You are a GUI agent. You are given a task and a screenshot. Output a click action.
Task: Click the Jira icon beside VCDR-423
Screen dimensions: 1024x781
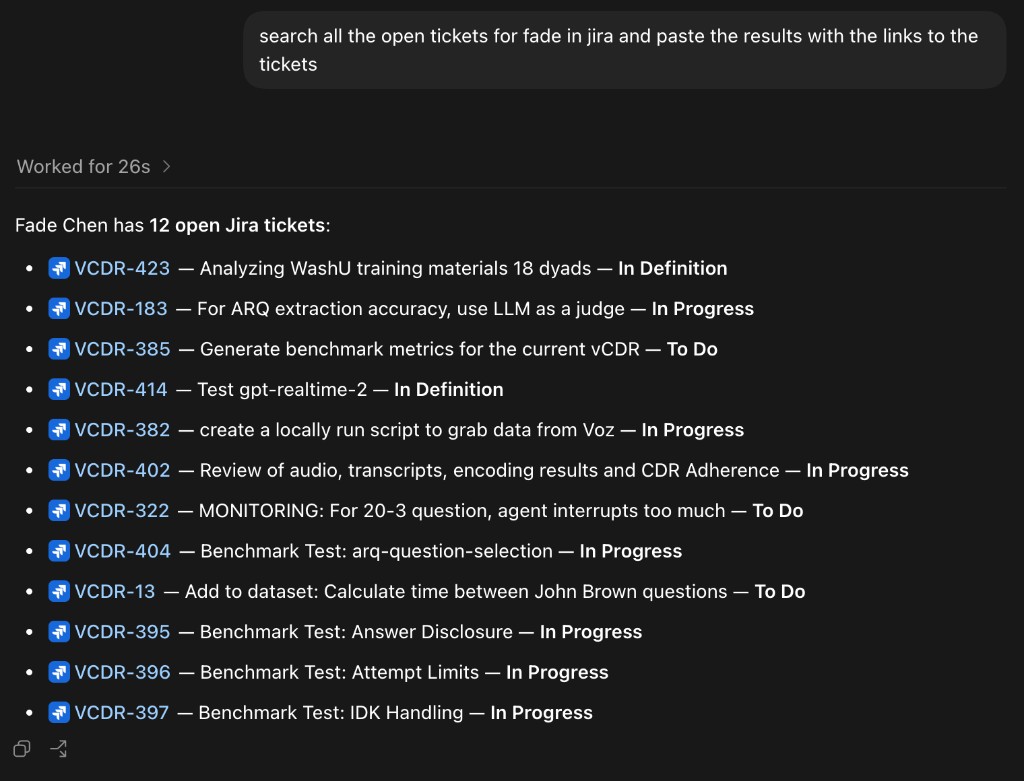click(x=59, y=268)
